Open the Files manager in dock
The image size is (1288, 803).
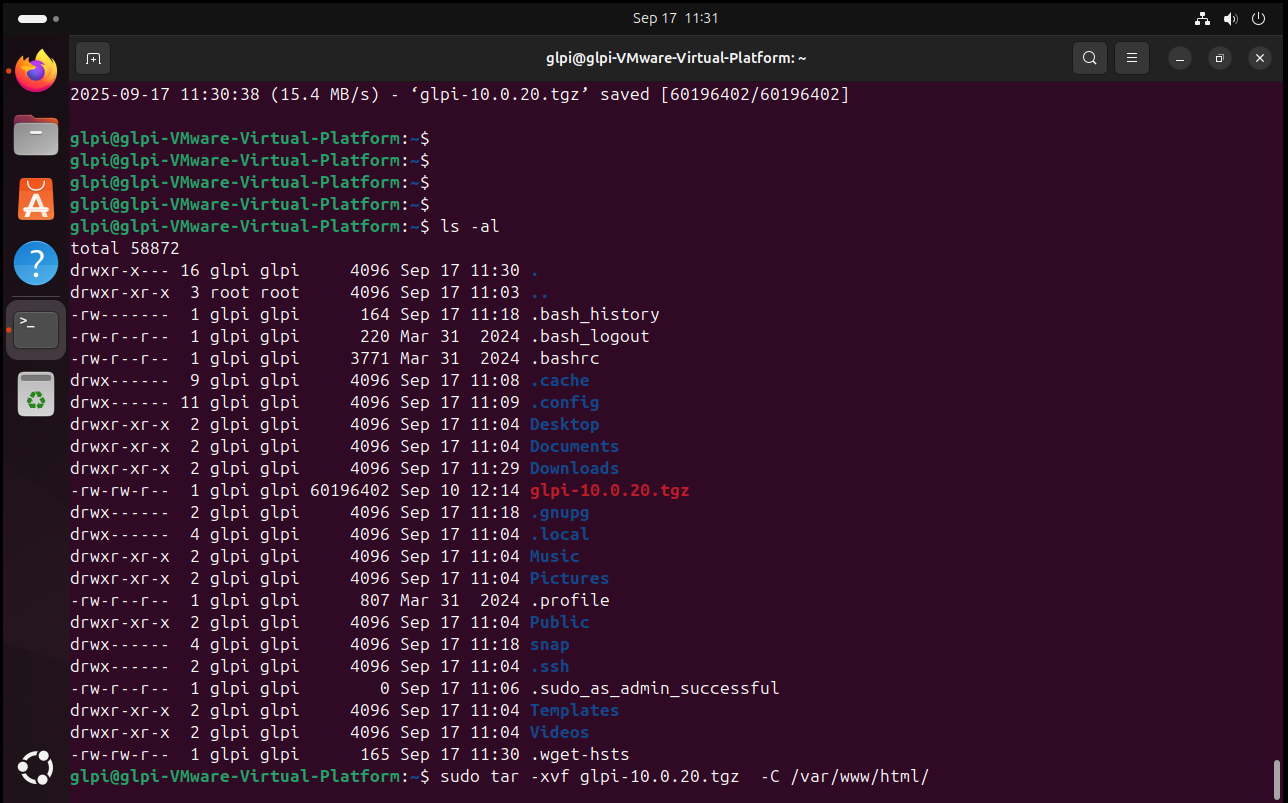tap(36, 135)
